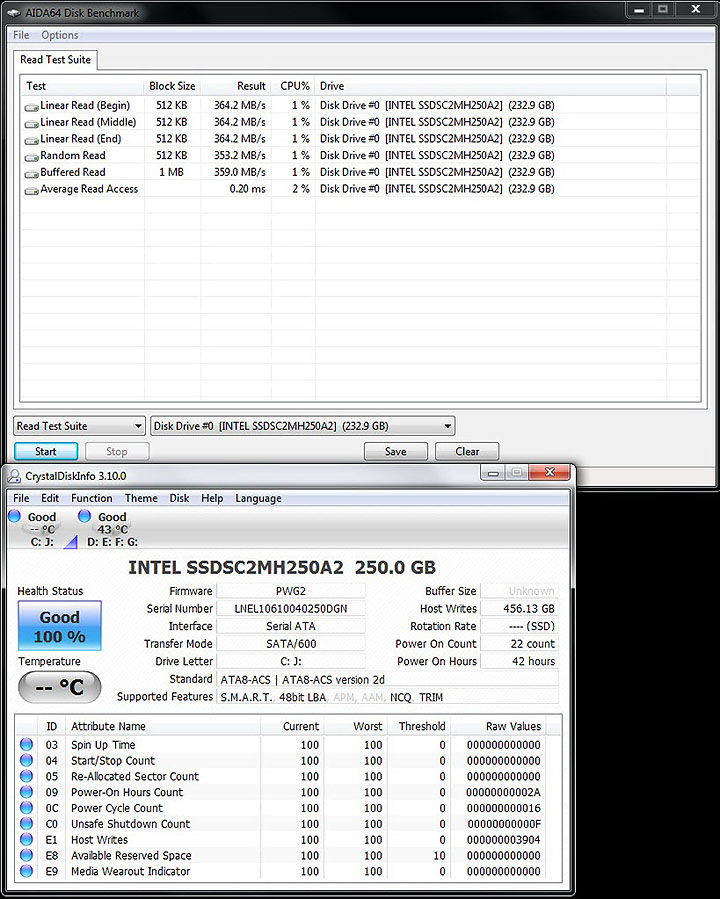
Task: Open CrystalDiskInfo Help menu
Action: tap(212, 498)
